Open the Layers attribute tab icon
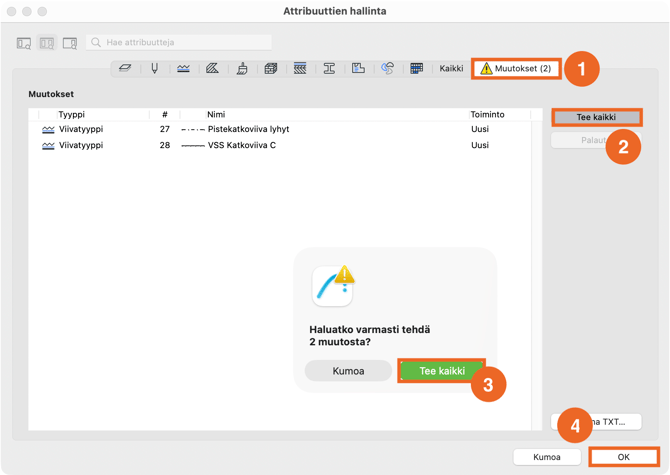Screen dimensions: 670x475 [x=125, y=69]
